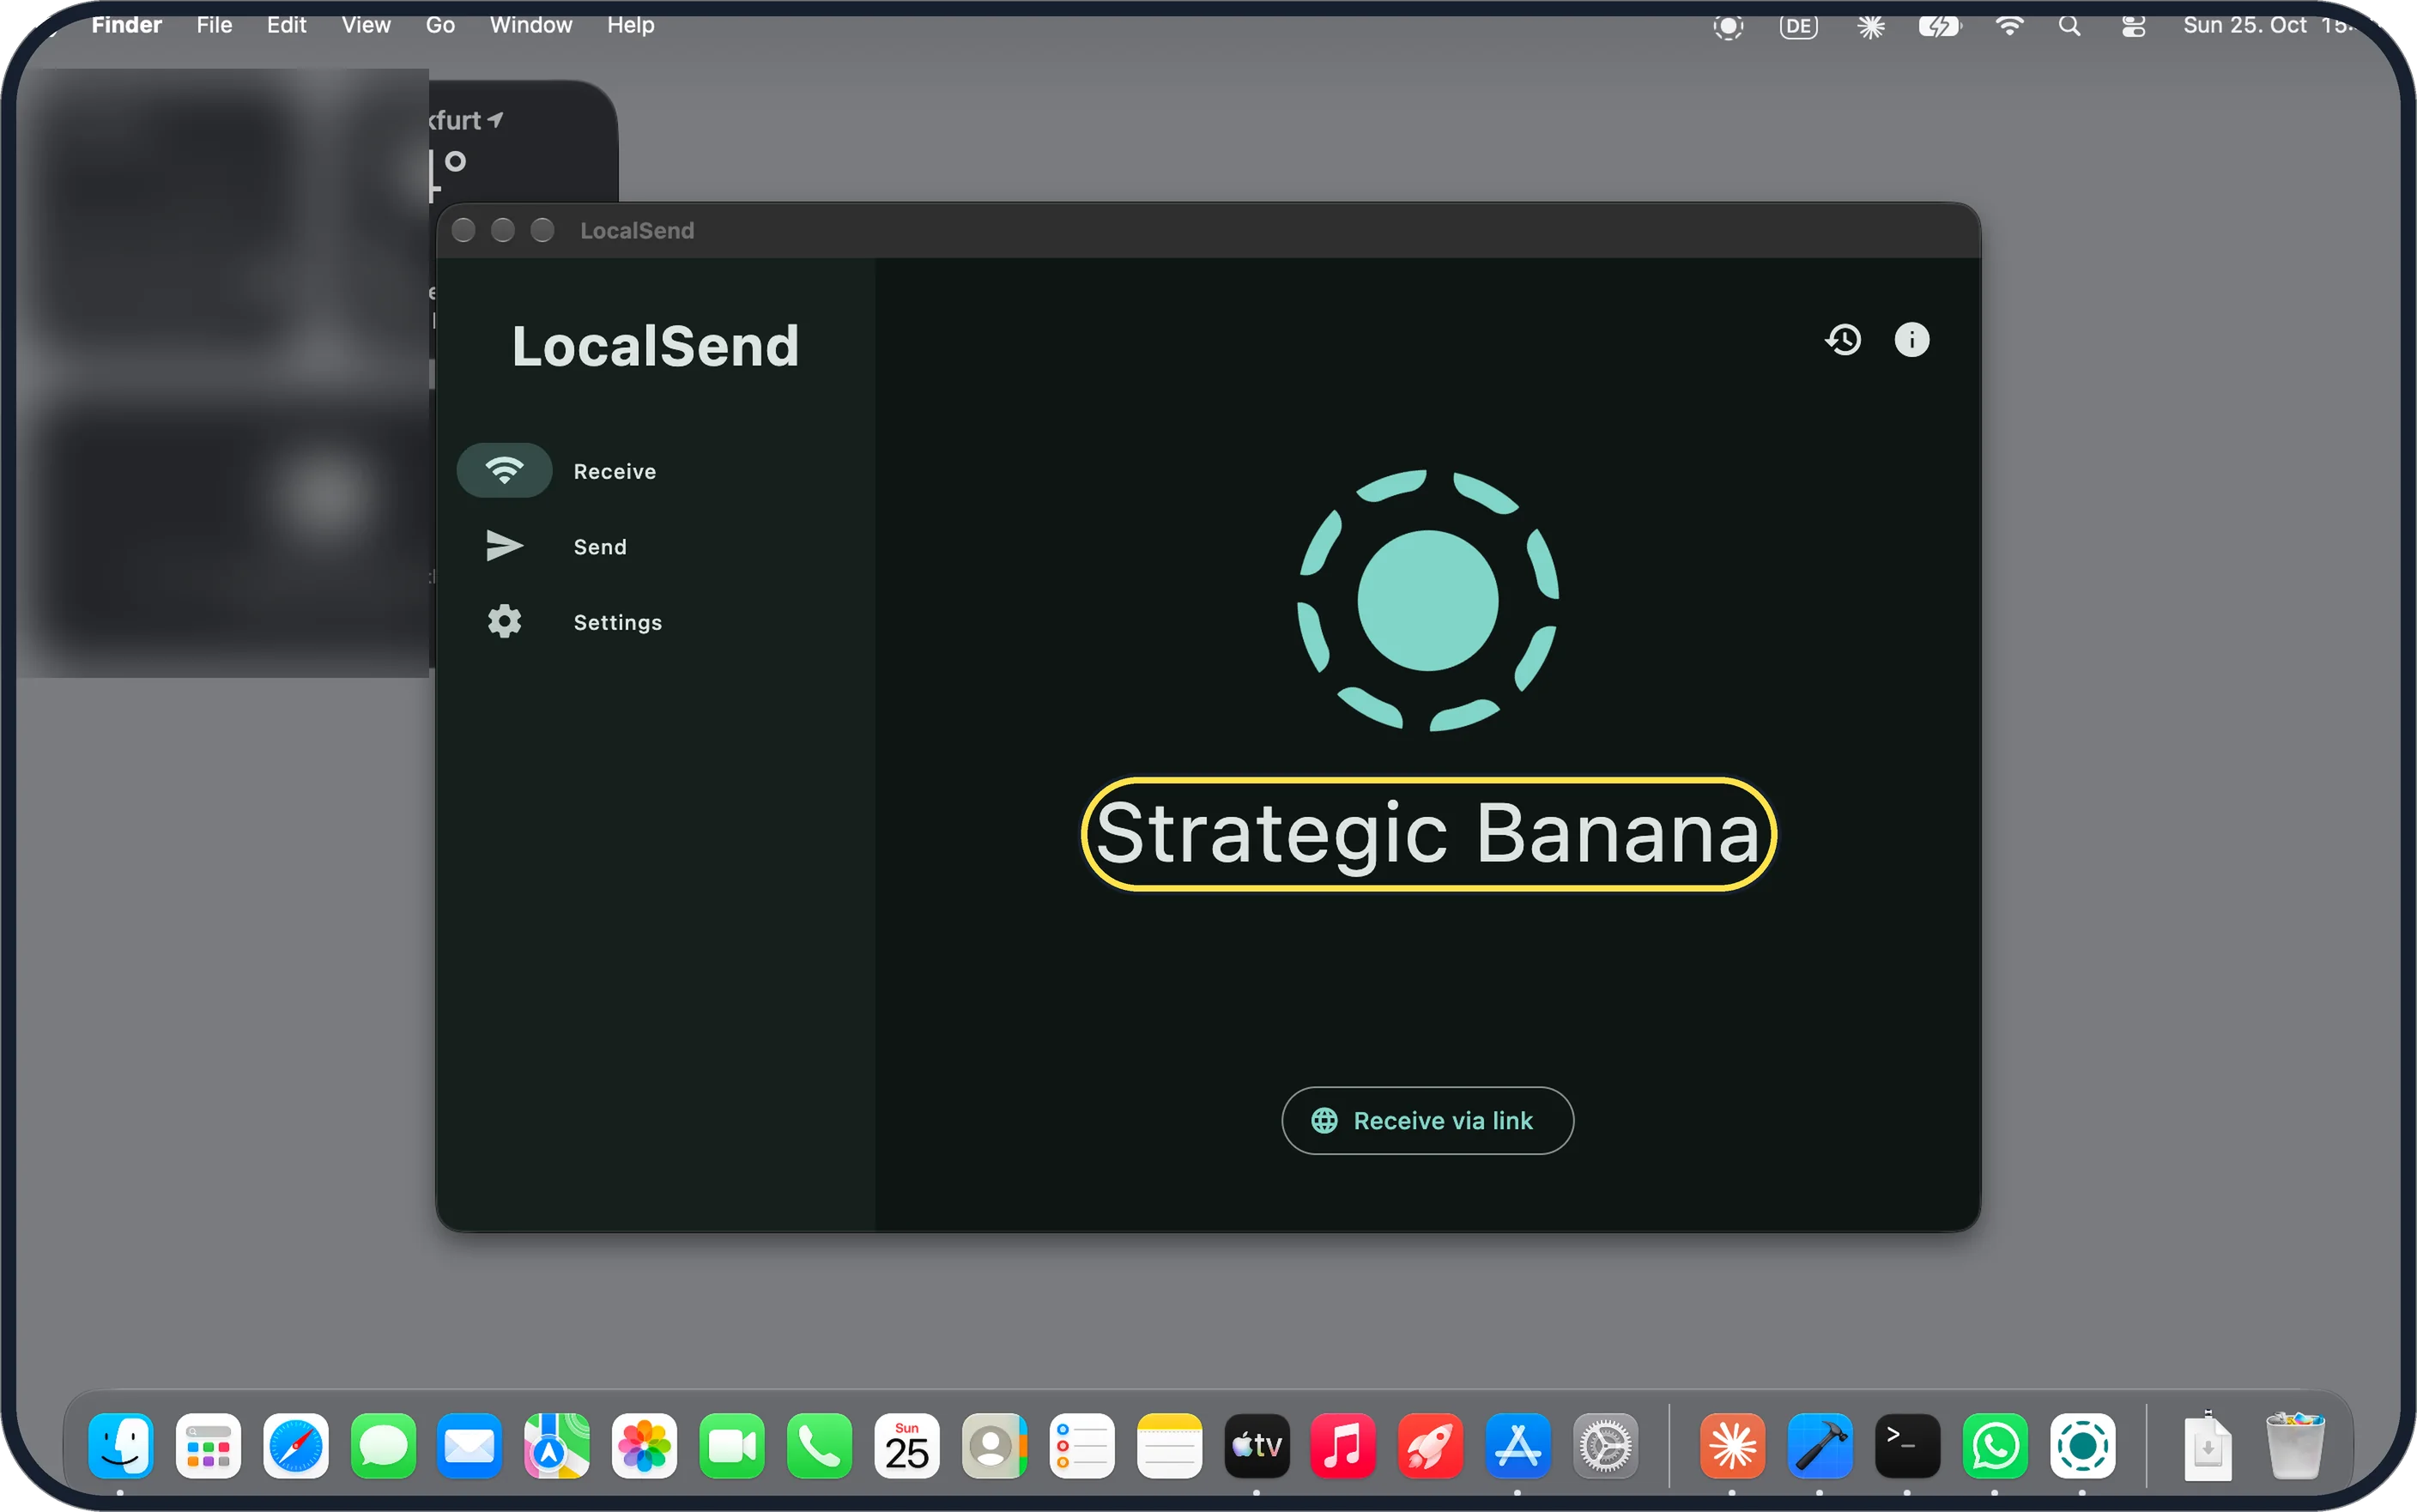Click the screen recording menu bar icon
2417x1512 pixels.
(x=1728, y=27)
